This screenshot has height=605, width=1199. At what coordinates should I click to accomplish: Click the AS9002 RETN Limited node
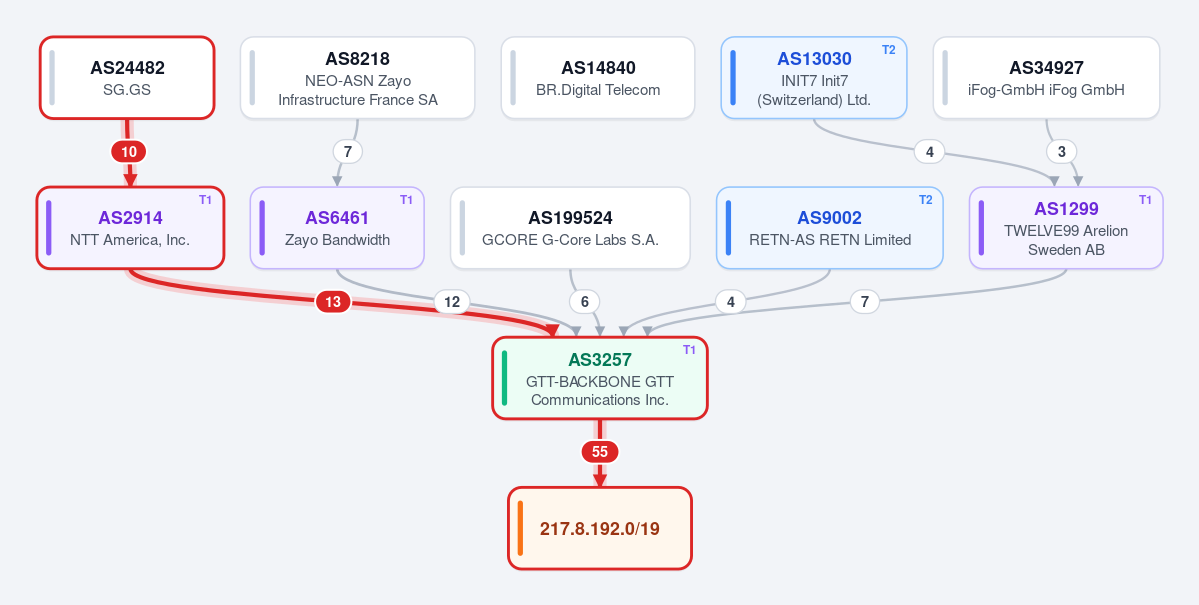tap(830, 228)
